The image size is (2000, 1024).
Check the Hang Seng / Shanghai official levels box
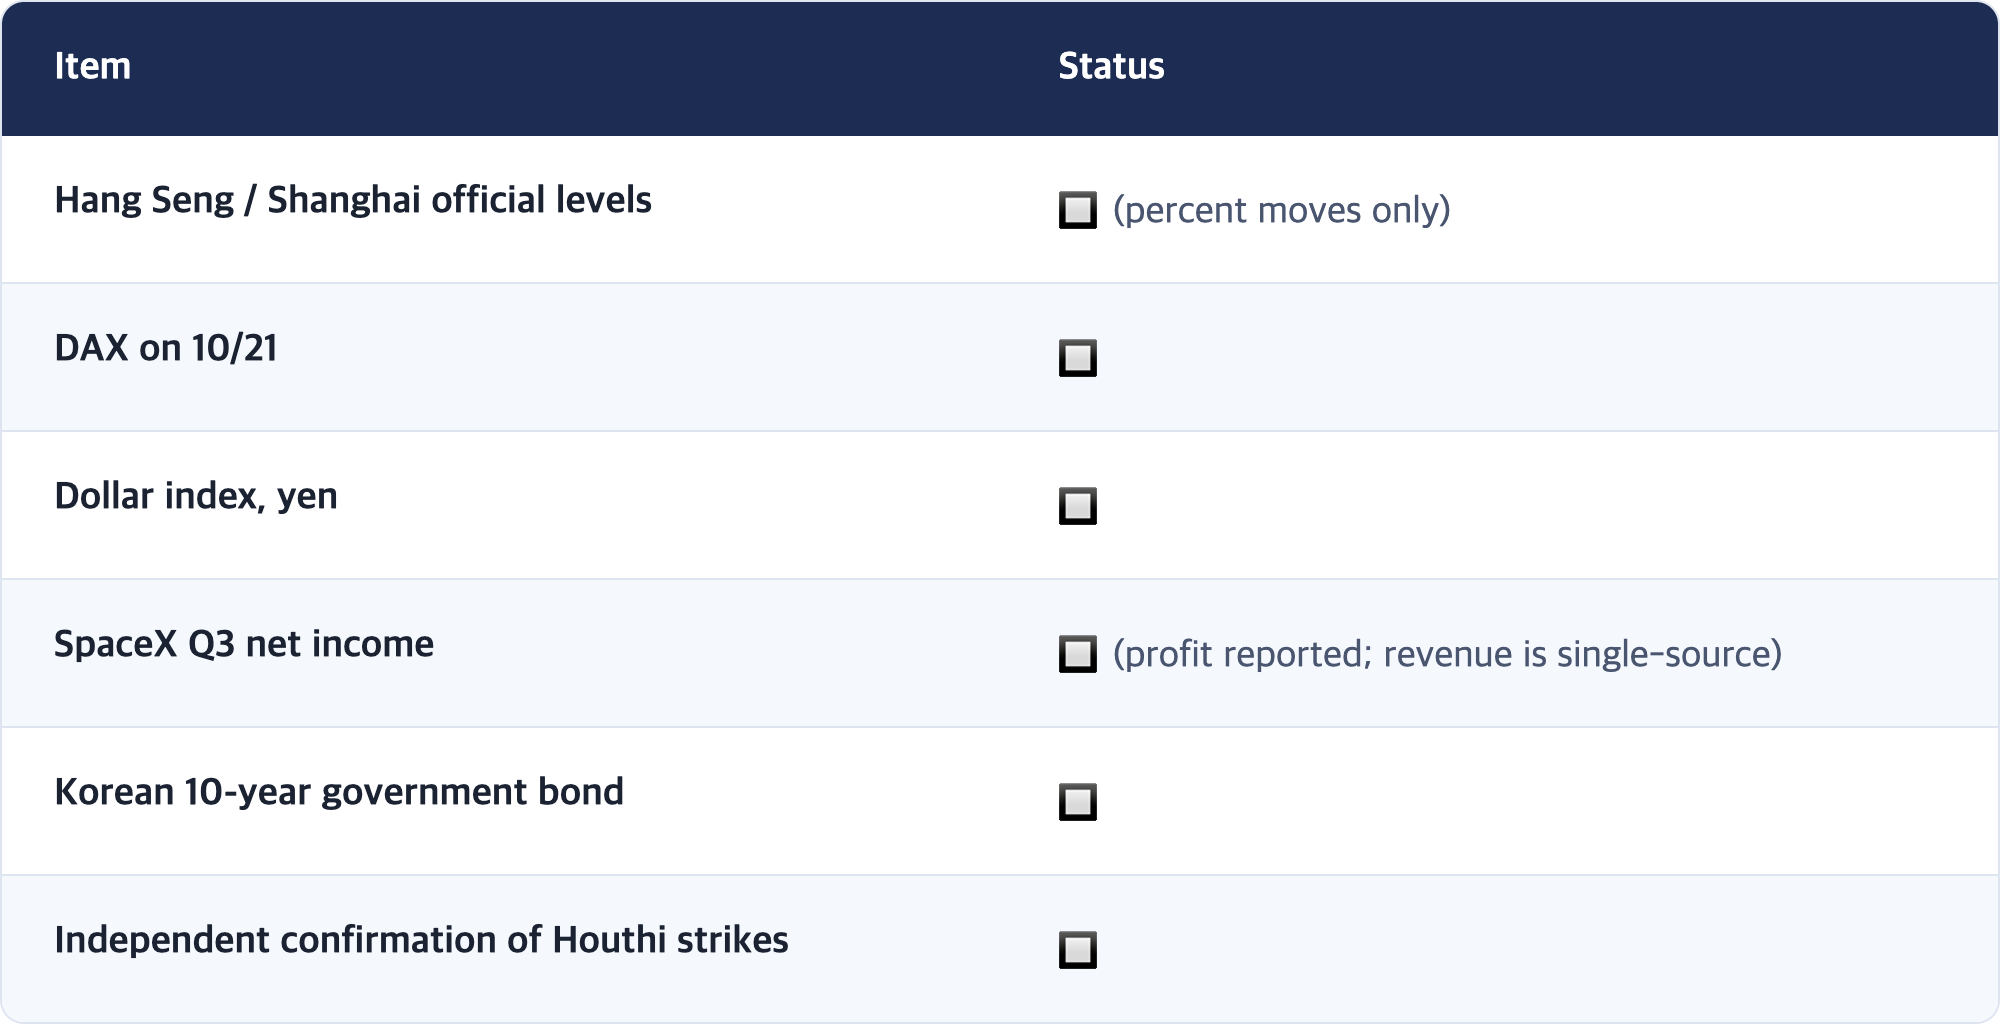pyautogui.click(x=1077, y=210)
